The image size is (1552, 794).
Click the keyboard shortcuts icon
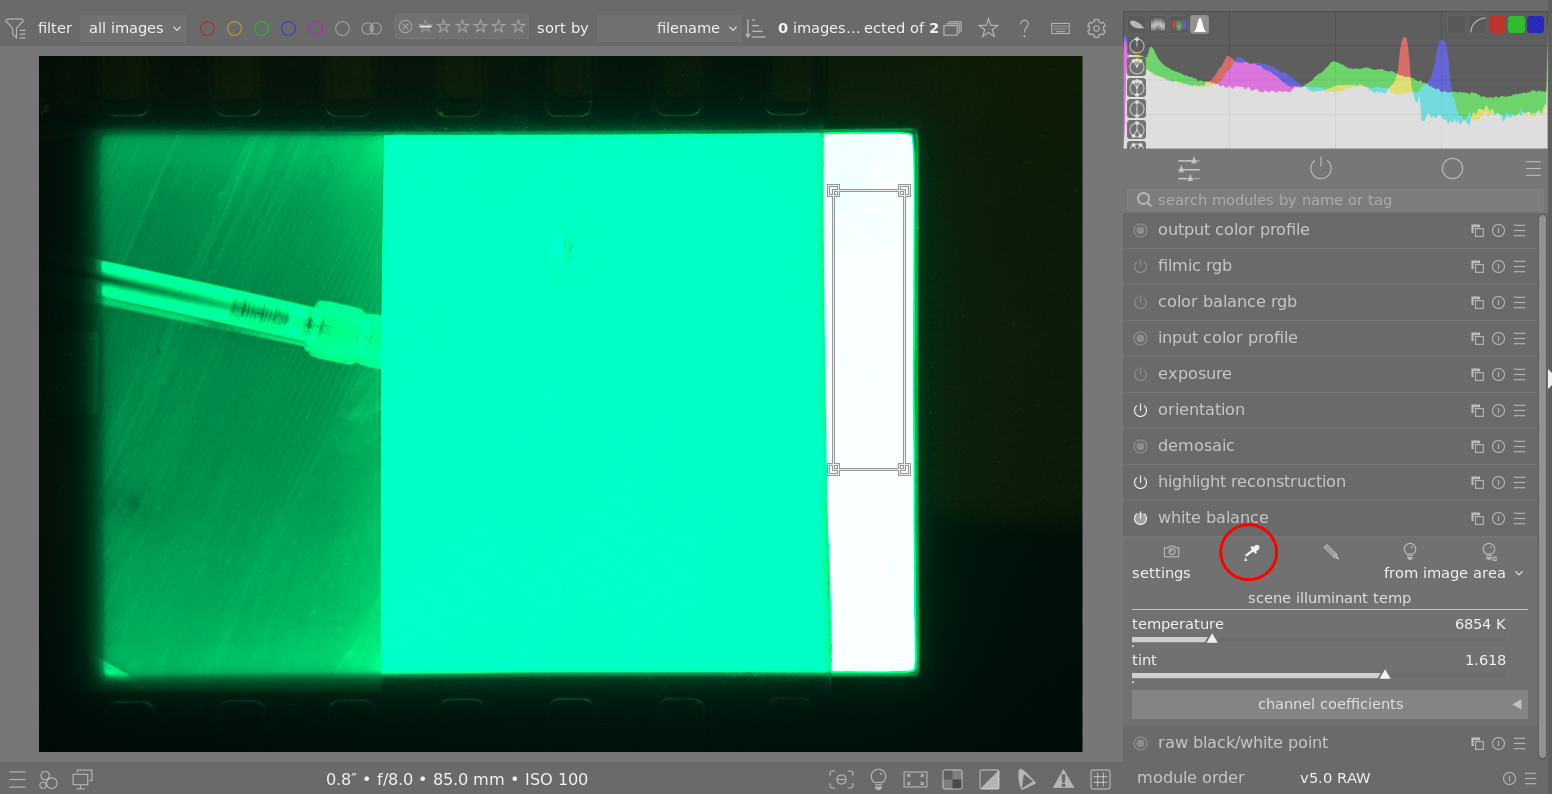click(x=1061, y=28)
